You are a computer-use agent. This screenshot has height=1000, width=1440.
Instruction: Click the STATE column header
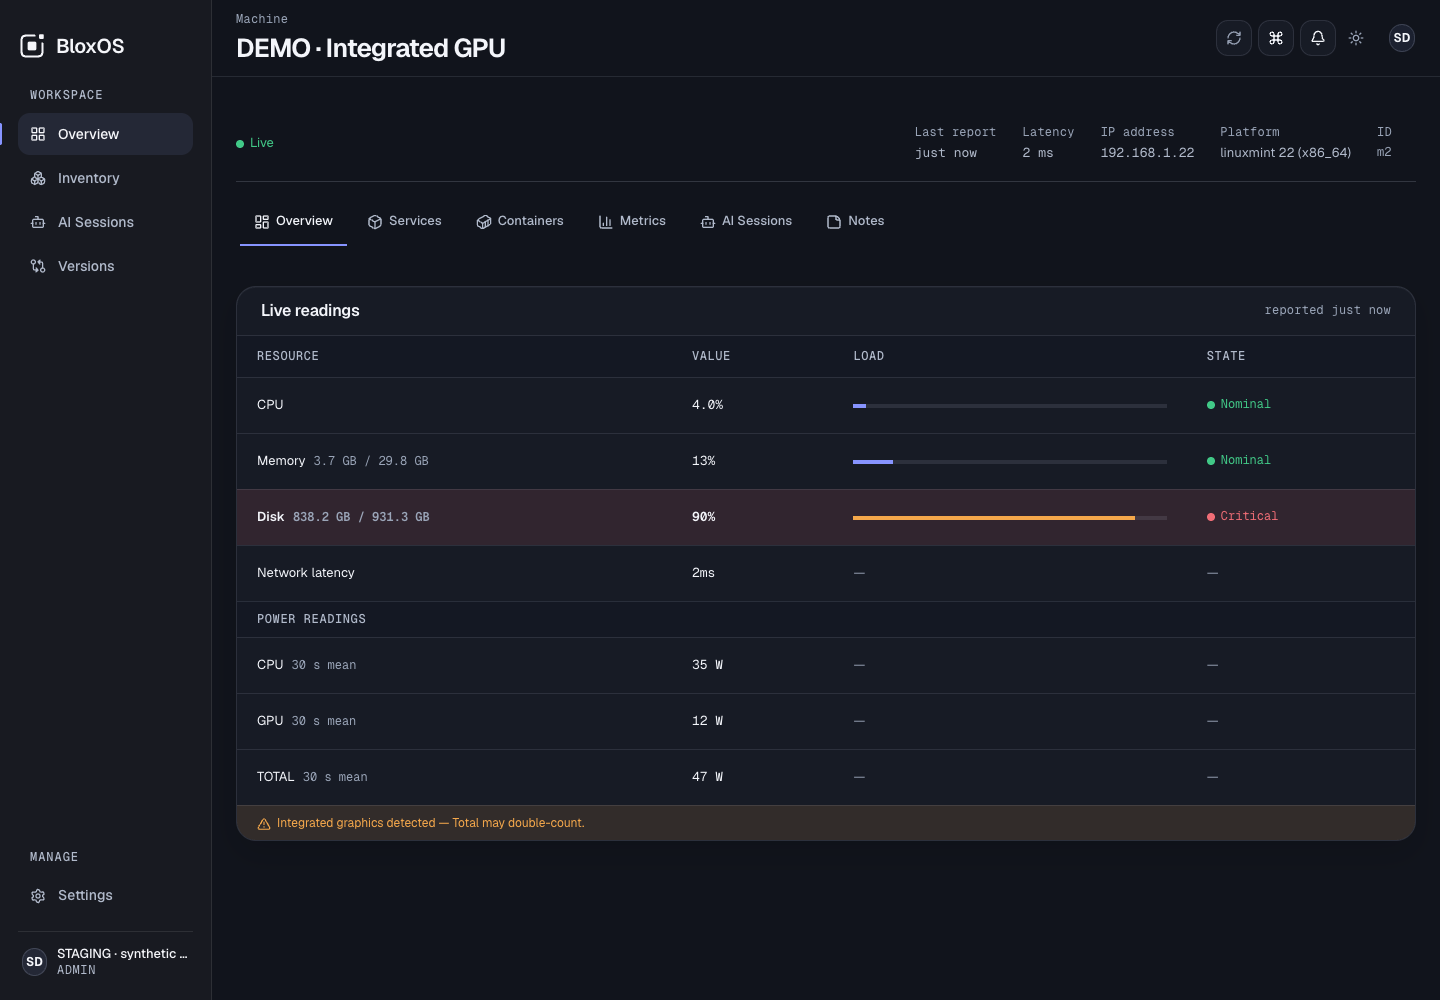point(1226,356)
